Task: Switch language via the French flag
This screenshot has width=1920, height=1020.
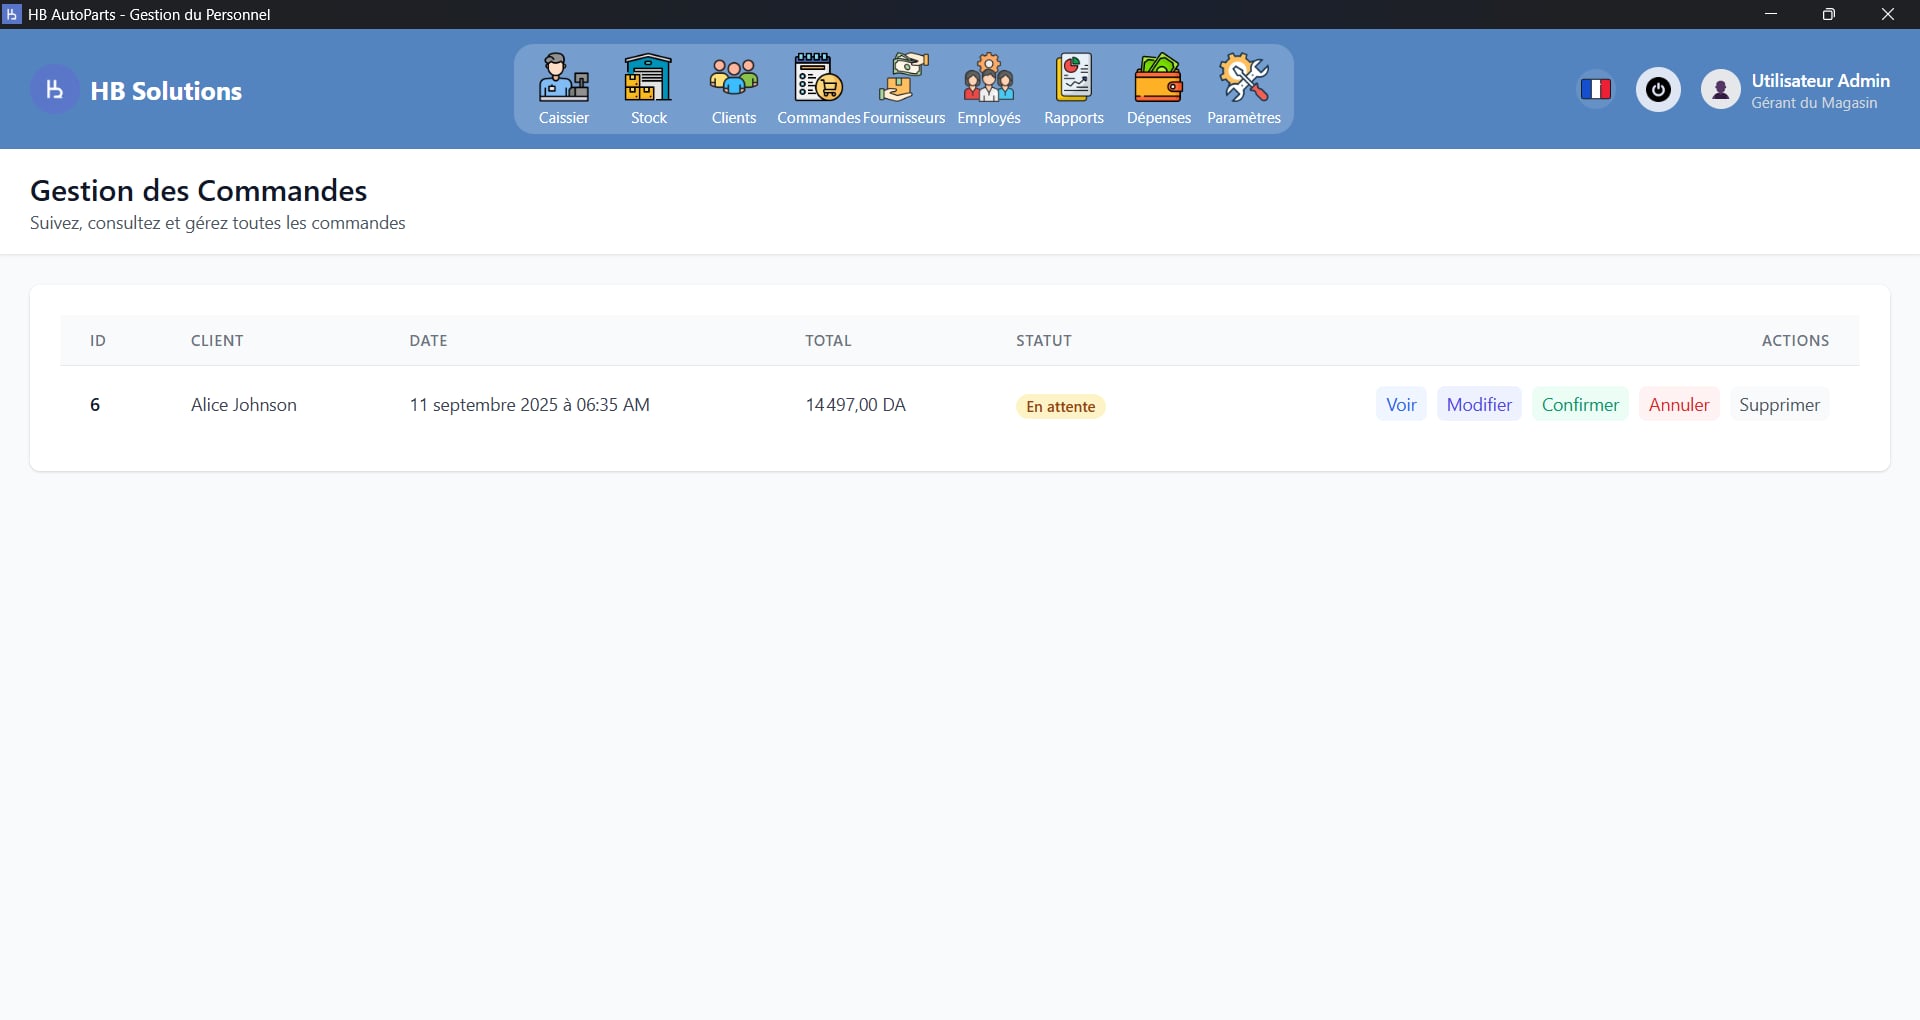Action: (x=1596, y=89)
